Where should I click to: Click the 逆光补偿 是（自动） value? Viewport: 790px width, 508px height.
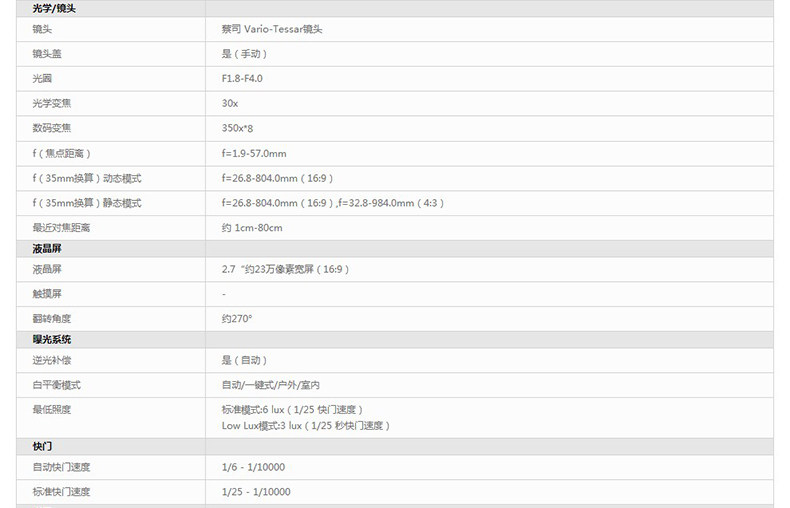(x=244, y=360)
